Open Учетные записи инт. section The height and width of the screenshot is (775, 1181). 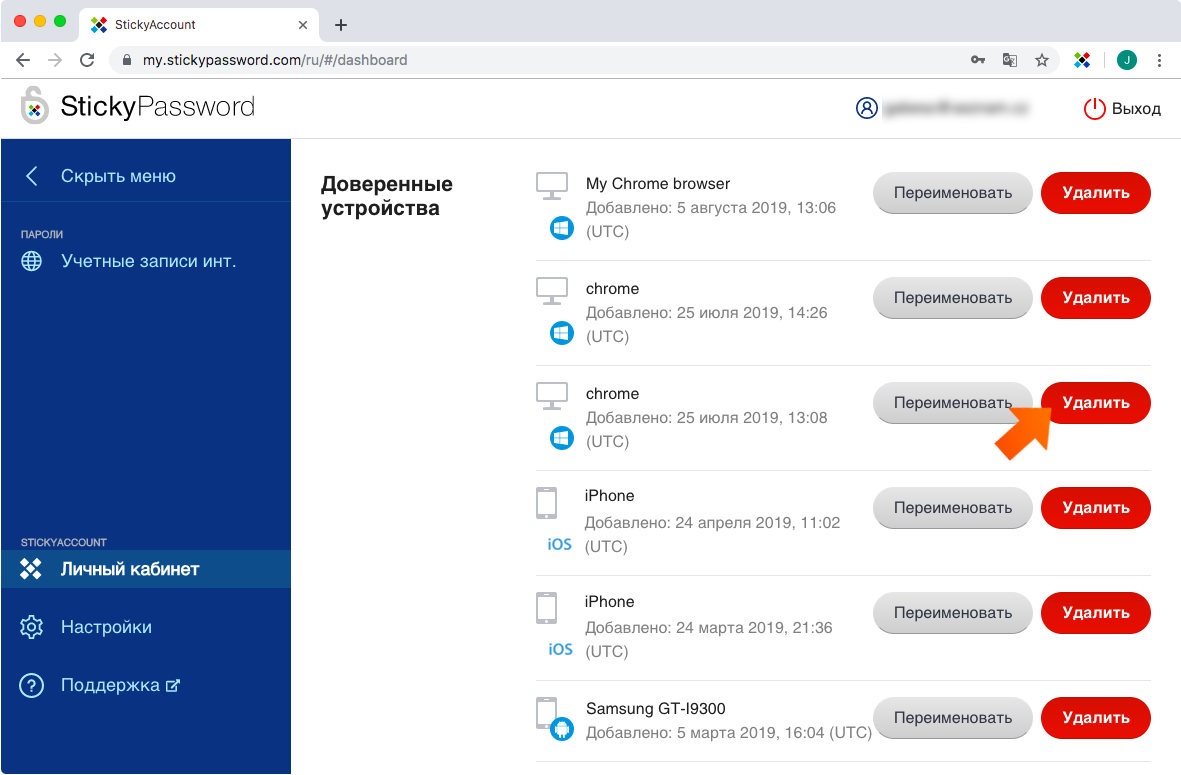148,261
